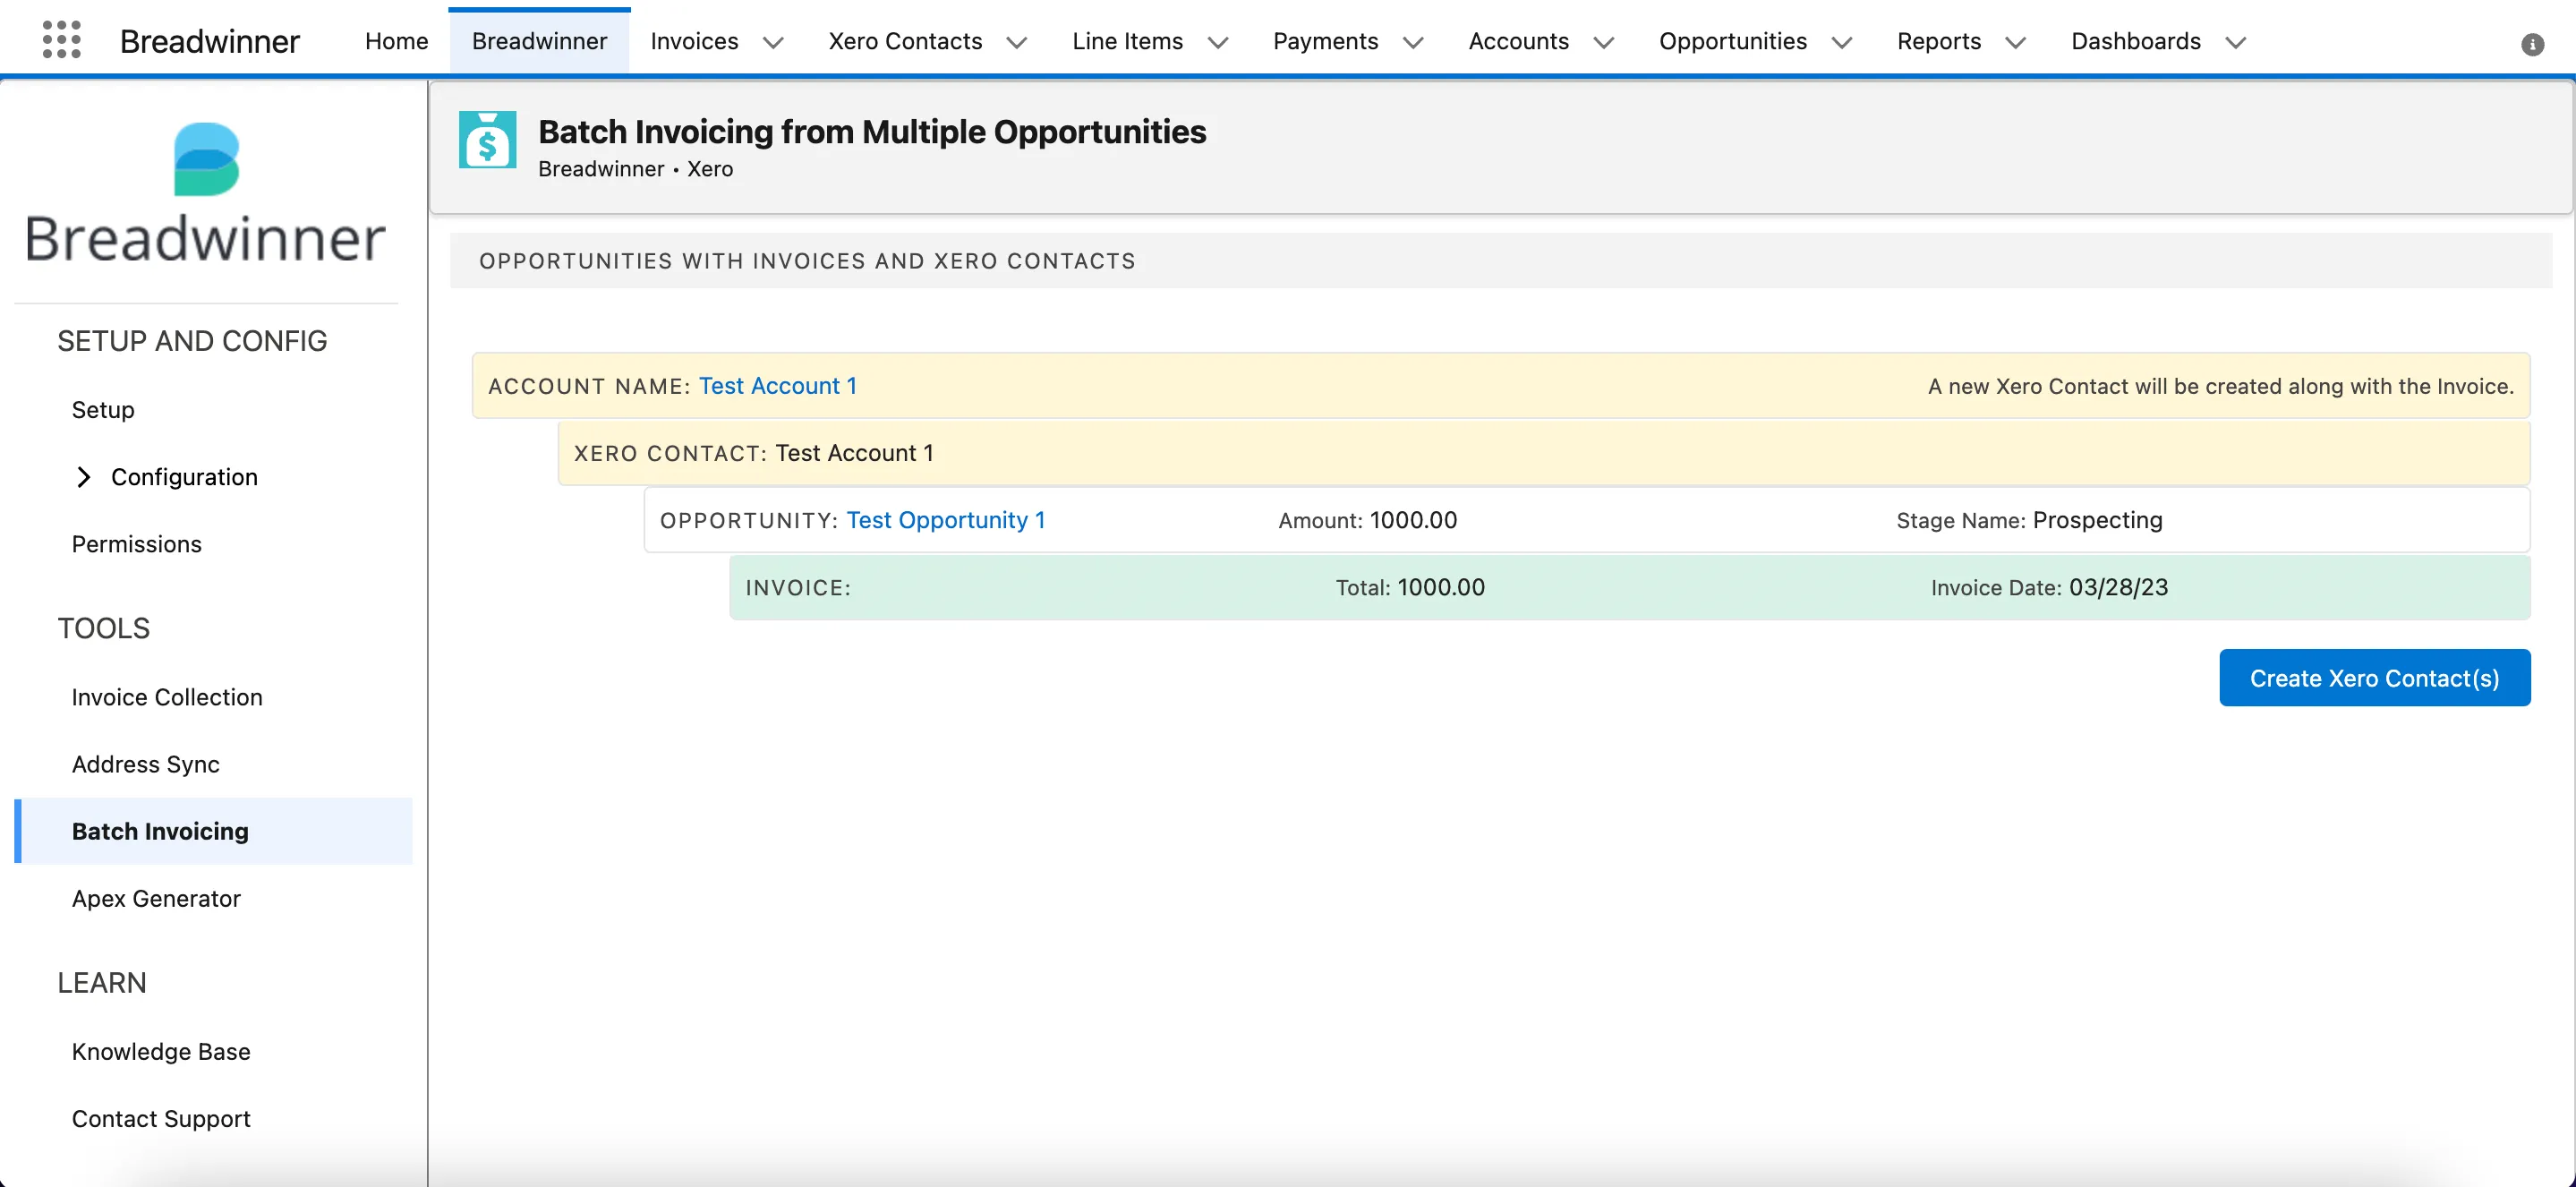Screen dimensions: 2576x1187
Task: Open the Accounts tab dropdown arrow
Action: click(x=1604, y=42)
